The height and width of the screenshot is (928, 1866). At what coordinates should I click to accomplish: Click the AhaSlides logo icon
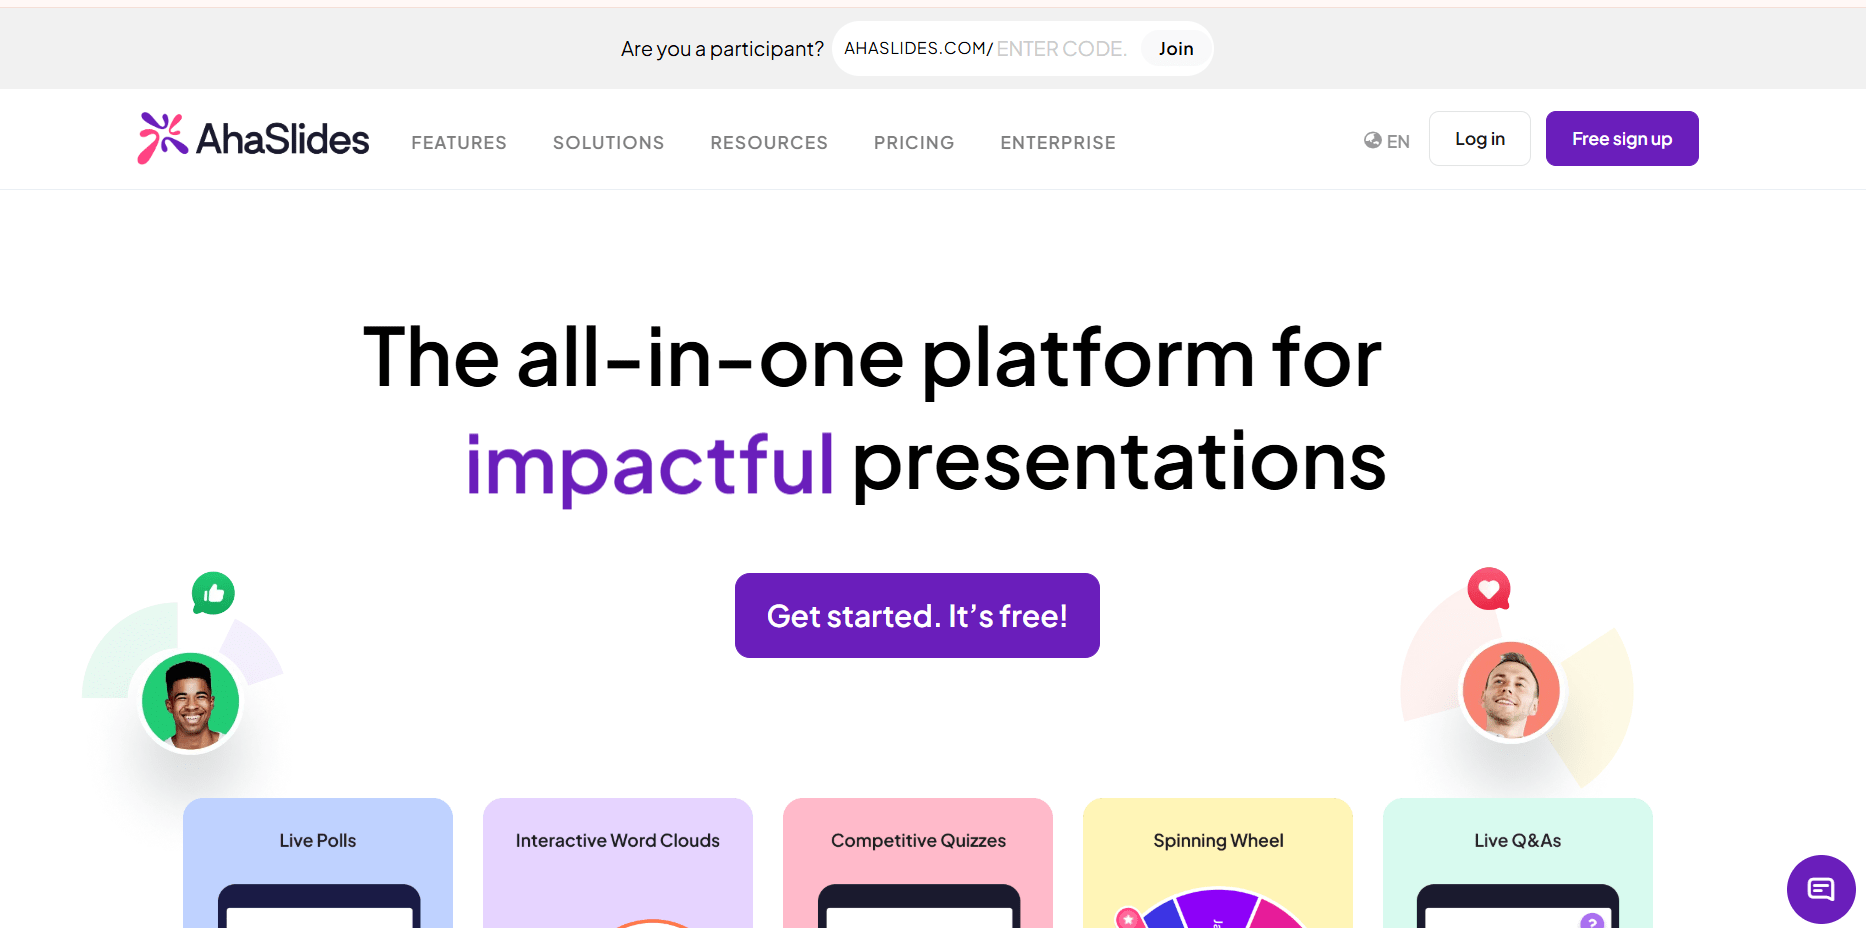(163, 138)
